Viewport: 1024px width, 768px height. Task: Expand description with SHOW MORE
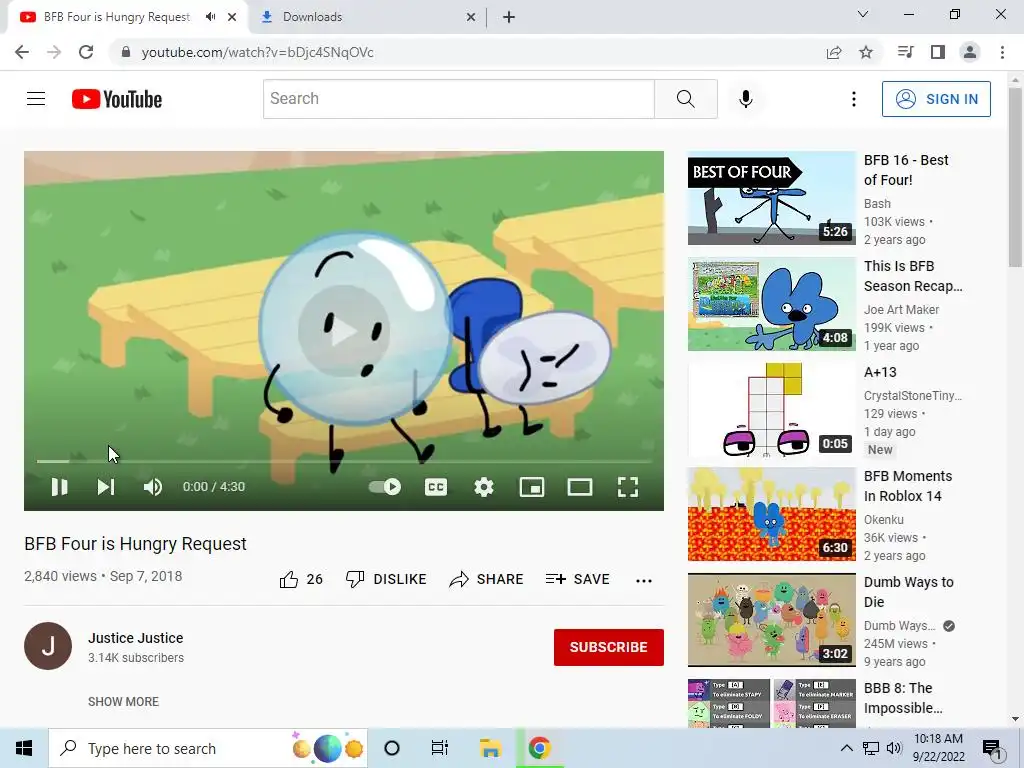123,701
